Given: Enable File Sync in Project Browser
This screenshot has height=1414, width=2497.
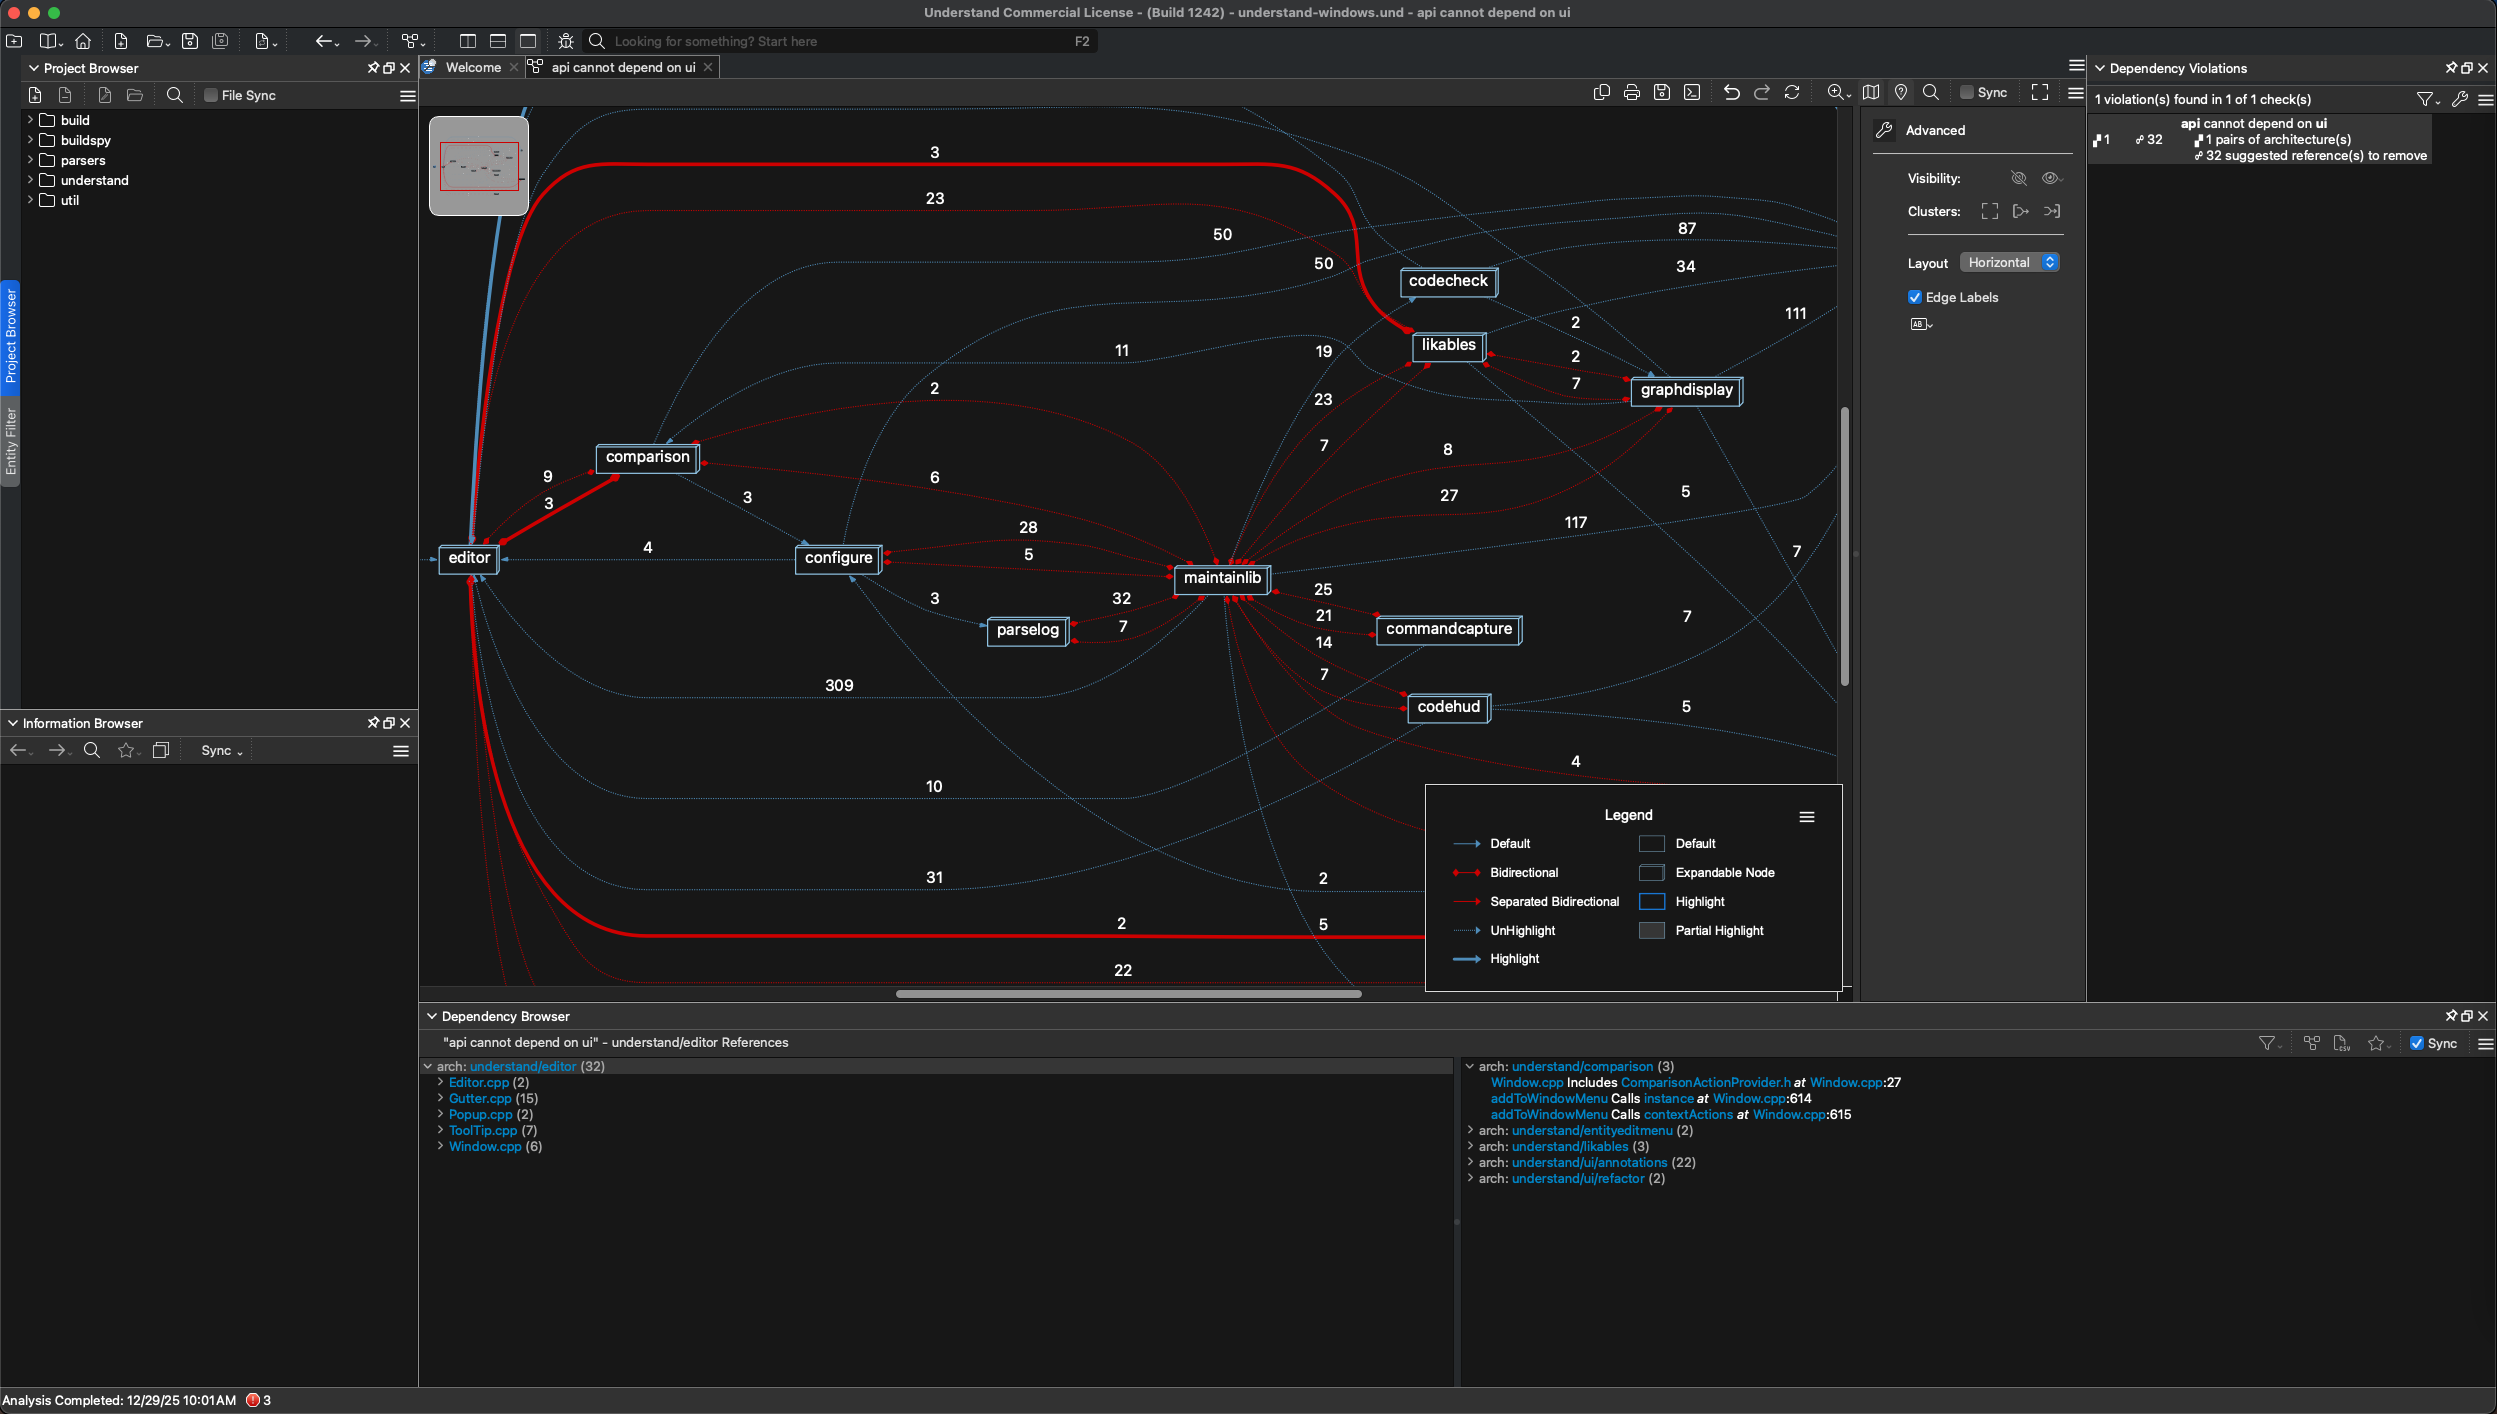Looking at the screenshot, I should coord(211,95).
